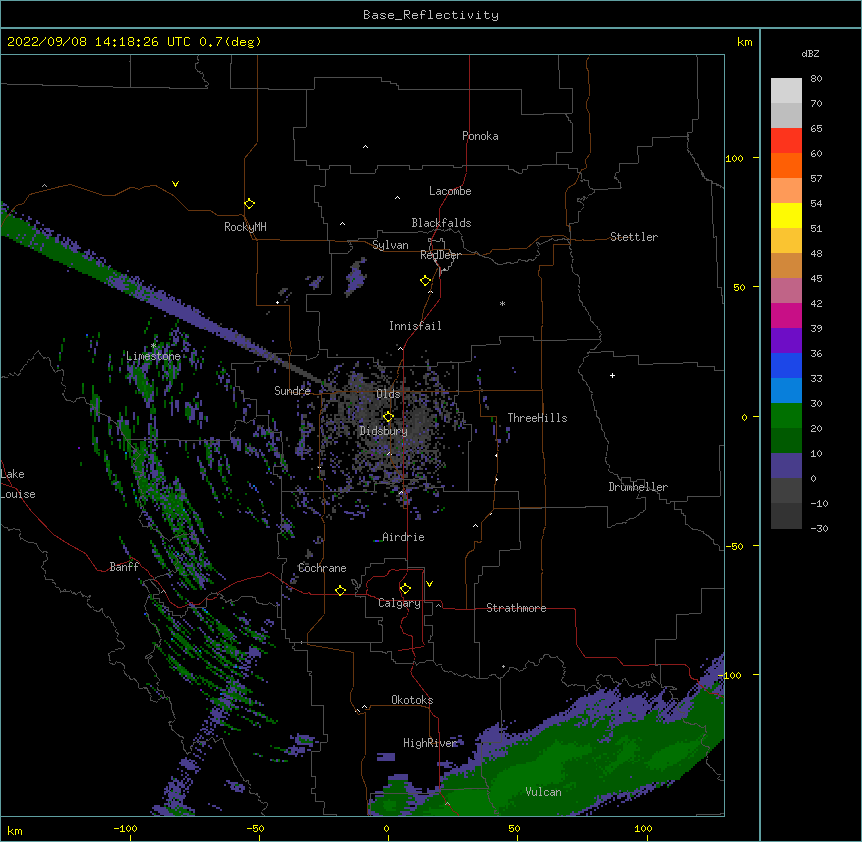Click the Didsbury town label
Screen dimensions: 862x842
[x=383, y=431]
